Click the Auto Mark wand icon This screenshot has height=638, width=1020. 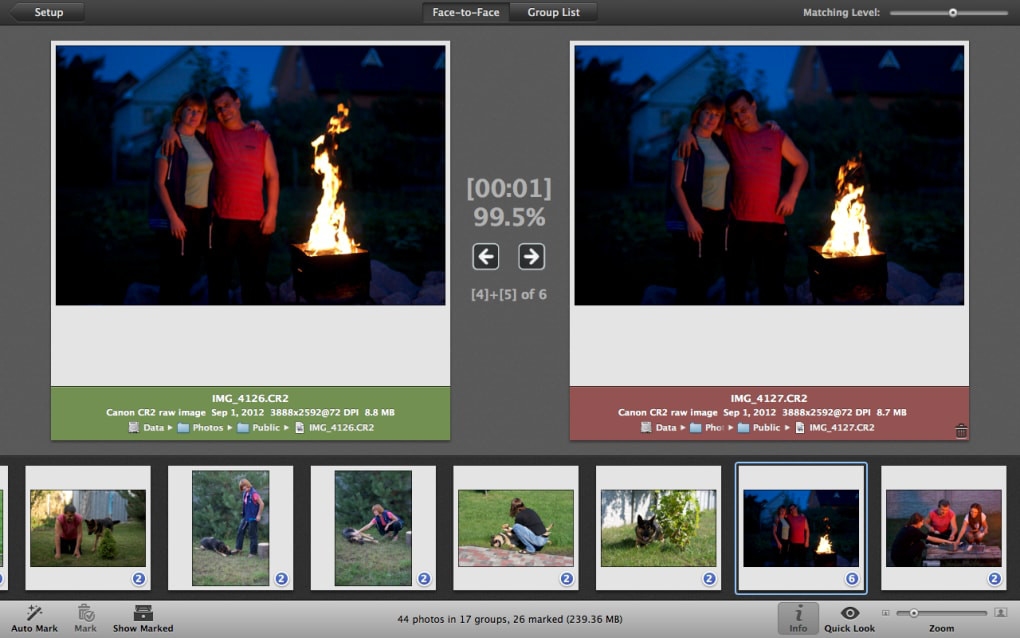(x=34, y=613)
